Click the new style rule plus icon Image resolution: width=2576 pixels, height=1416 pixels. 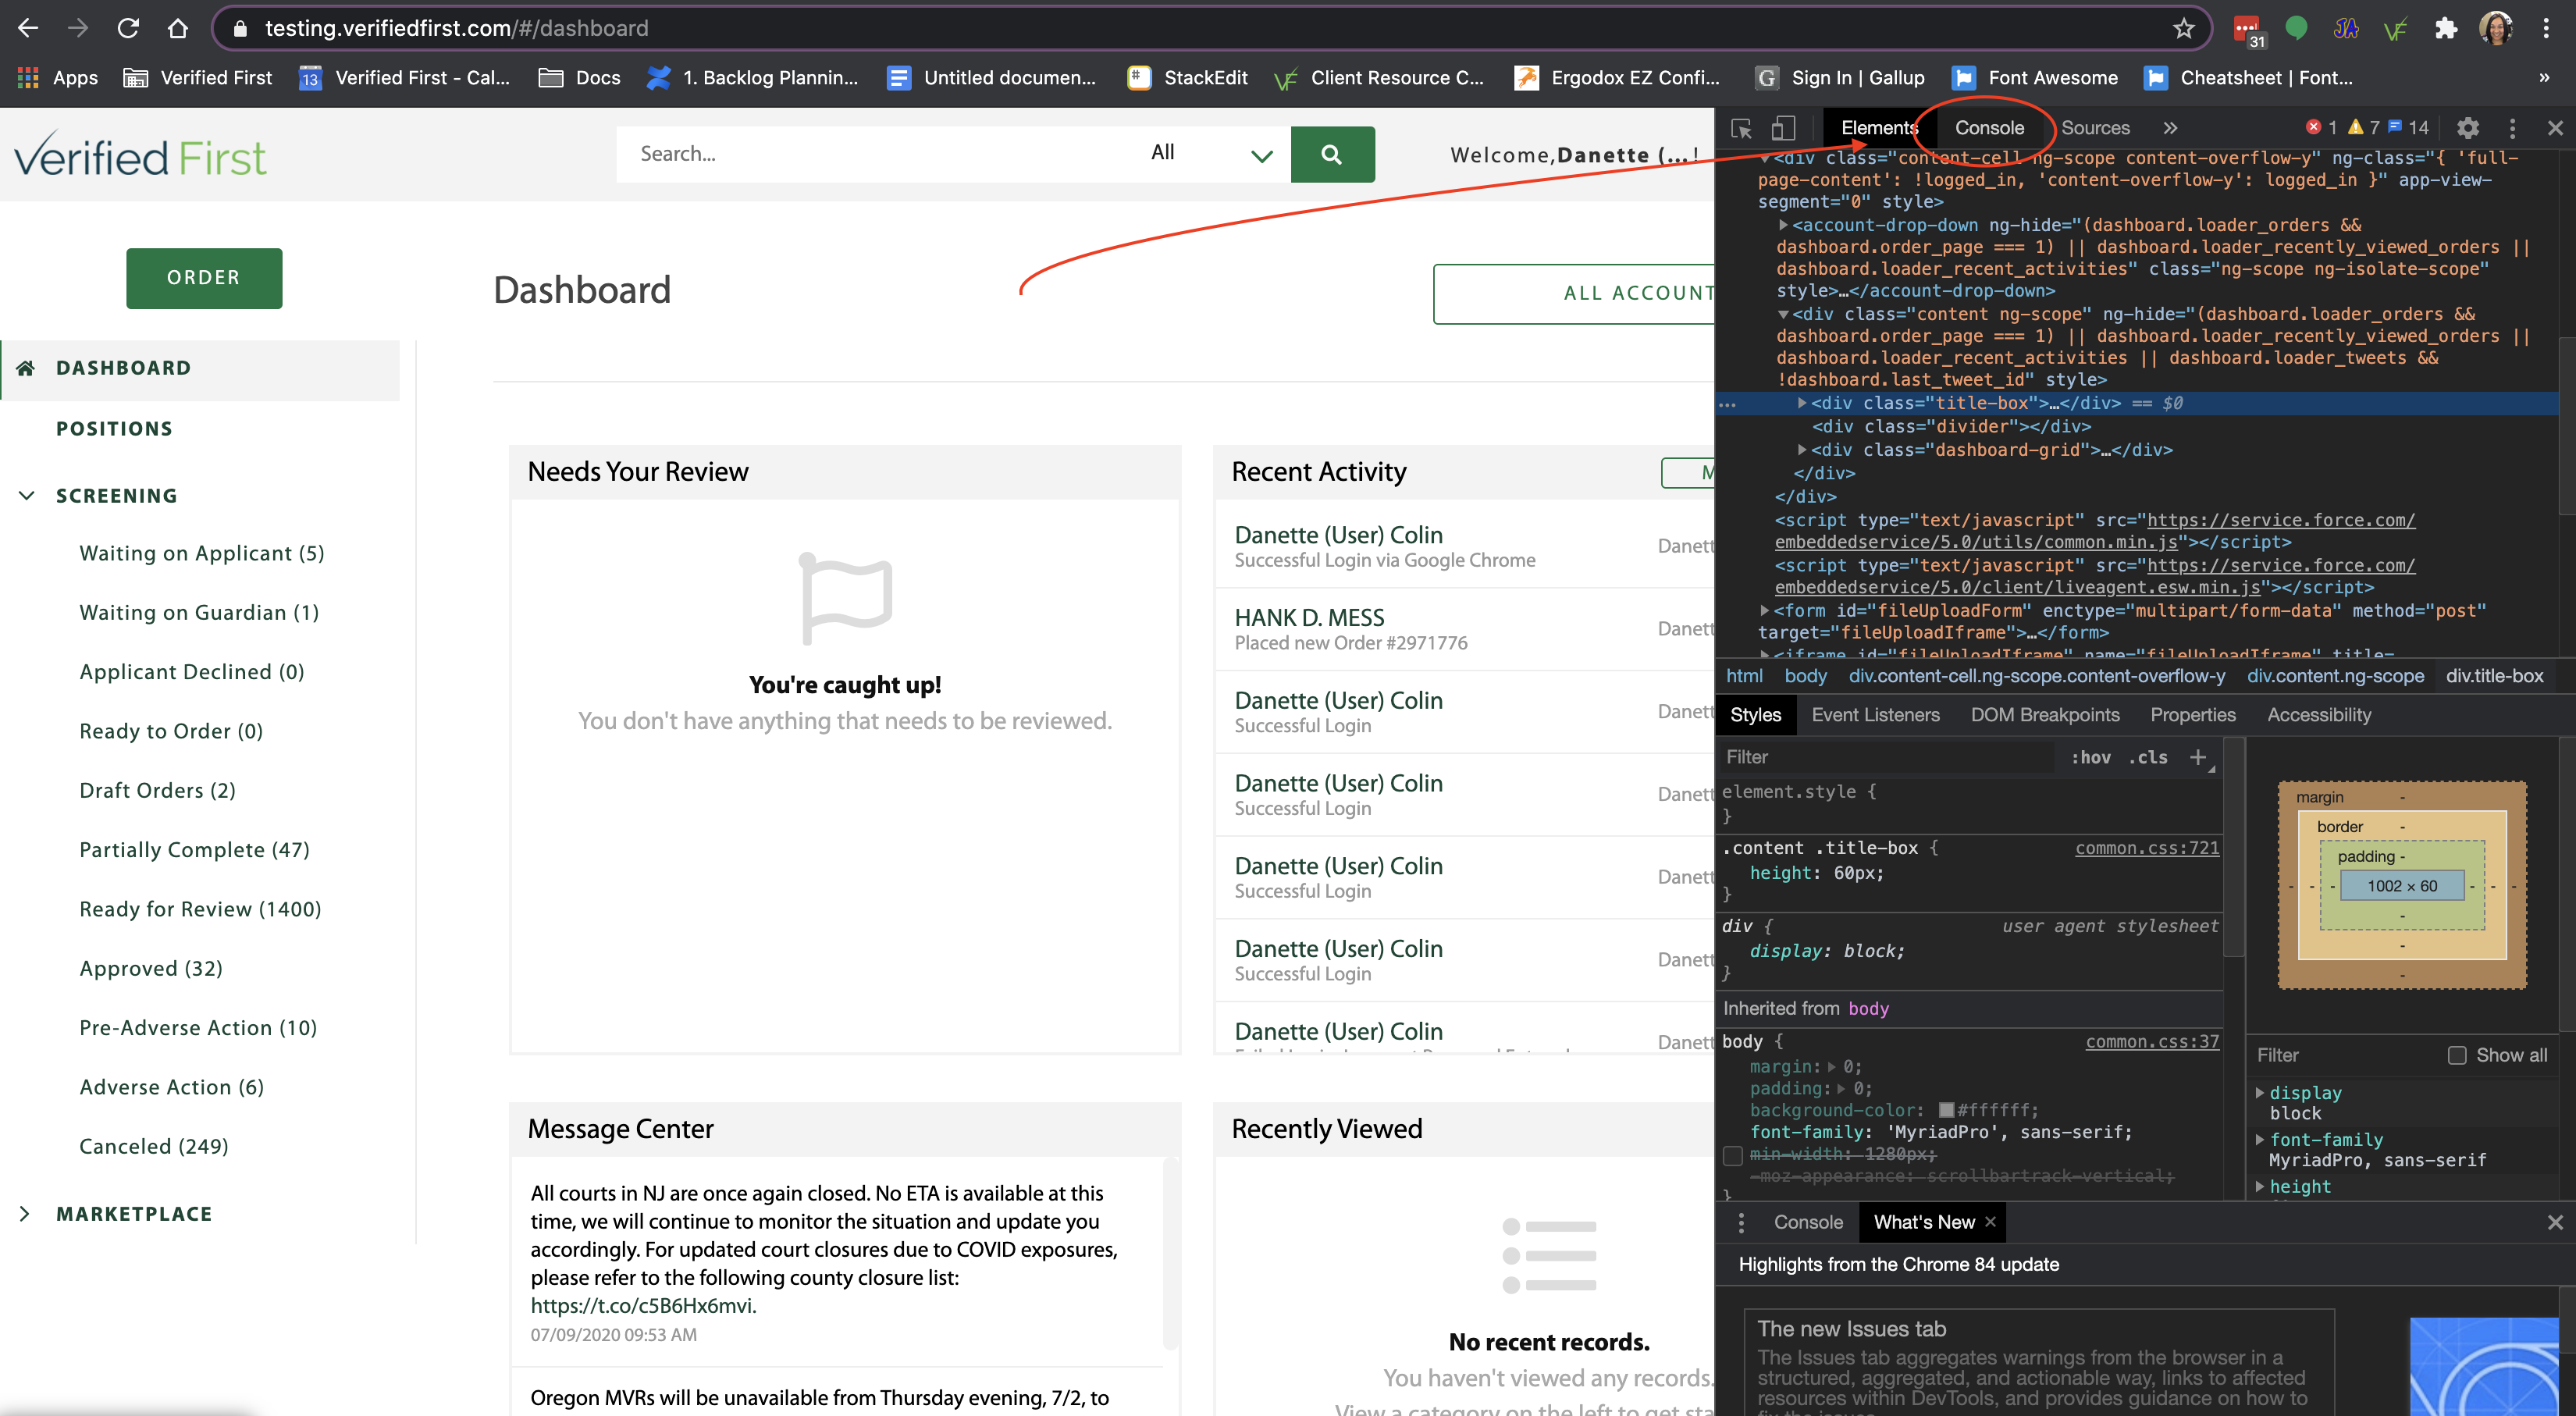pyautogui.click(x=2198, y=757)
